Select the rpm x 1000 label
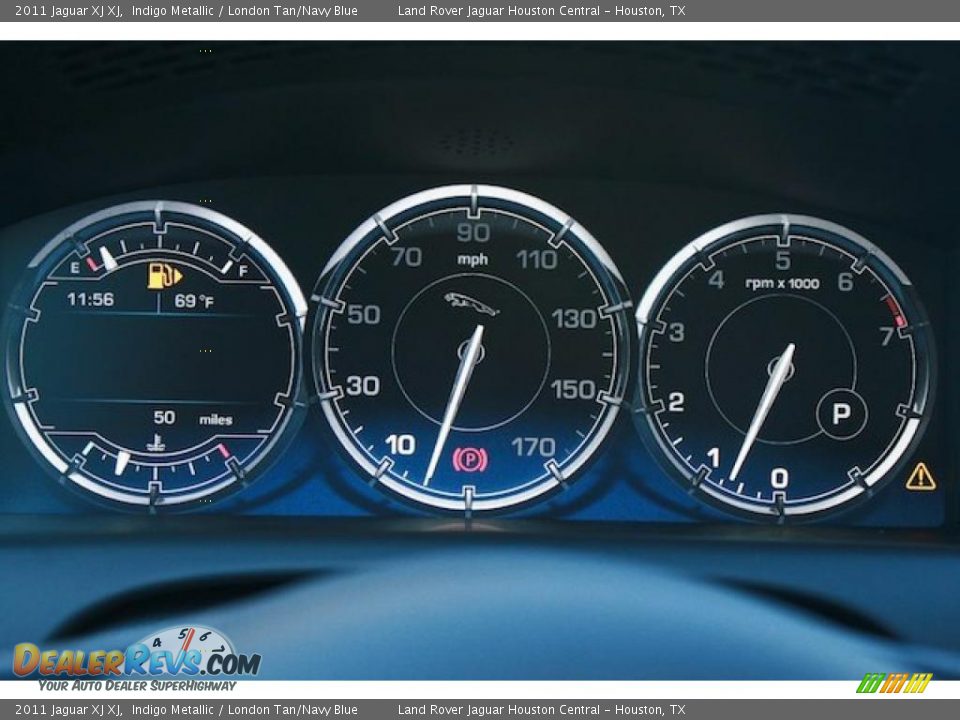Screen dimensions: 960x720 [x=783, y=281]
